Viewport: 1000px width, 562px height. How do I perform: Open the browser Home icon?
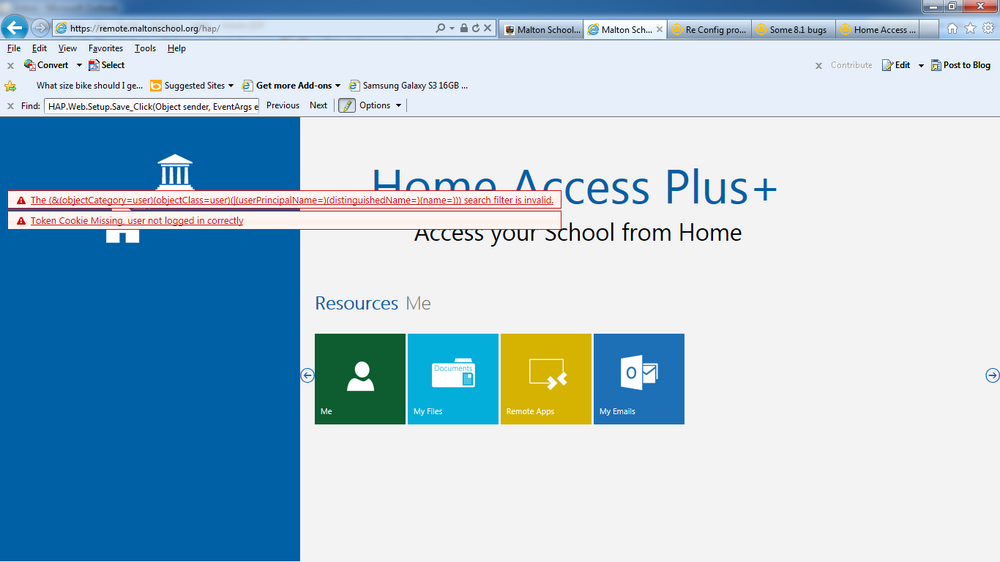952,28
